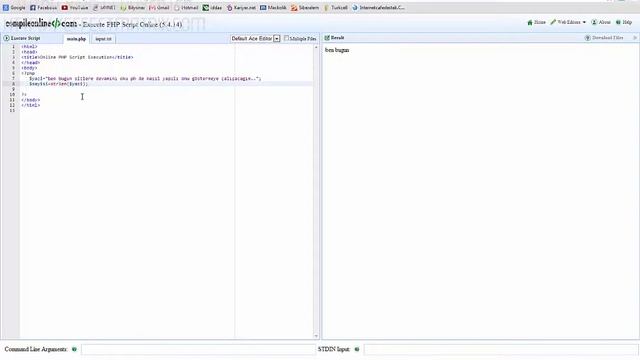Open the Default Ace Editor dropdown
640x360 pixels.
coord(256,38)
